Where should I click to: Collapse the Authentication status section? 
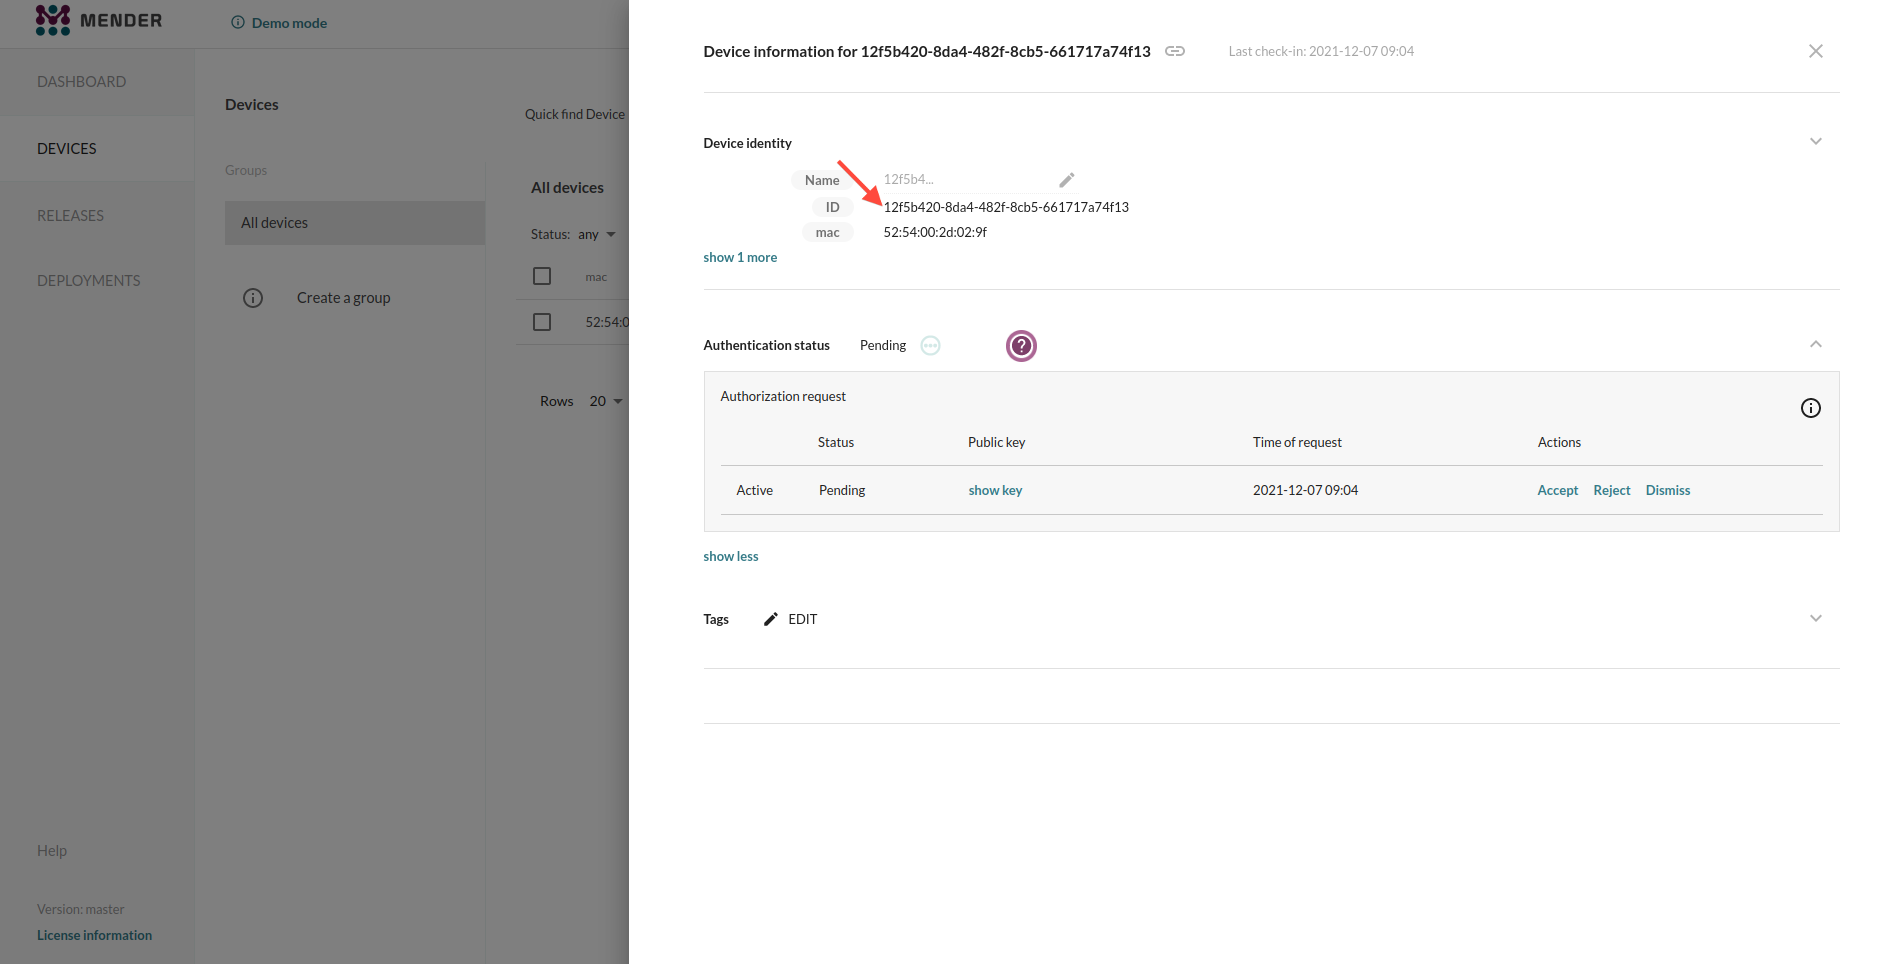click(x=1815, y=344)
